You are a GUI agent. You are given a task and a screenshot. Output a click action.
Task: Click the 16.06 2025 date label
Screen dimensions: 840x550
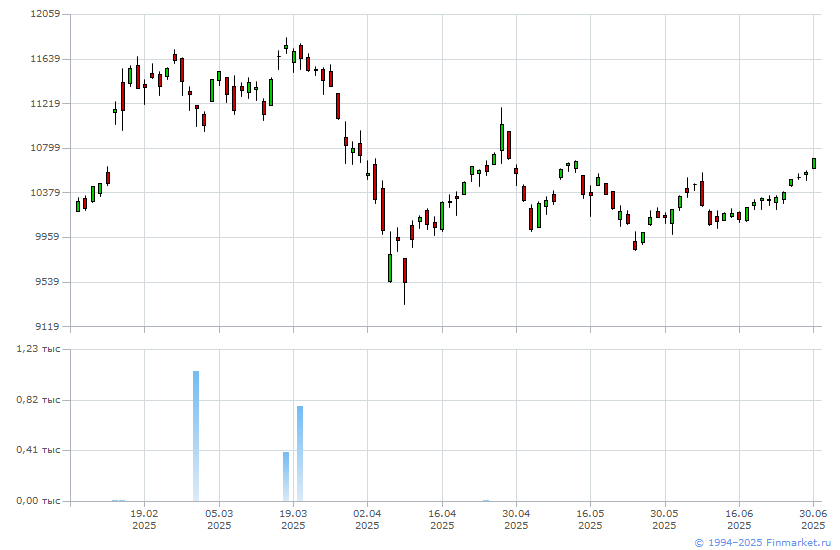coord(739,519)
